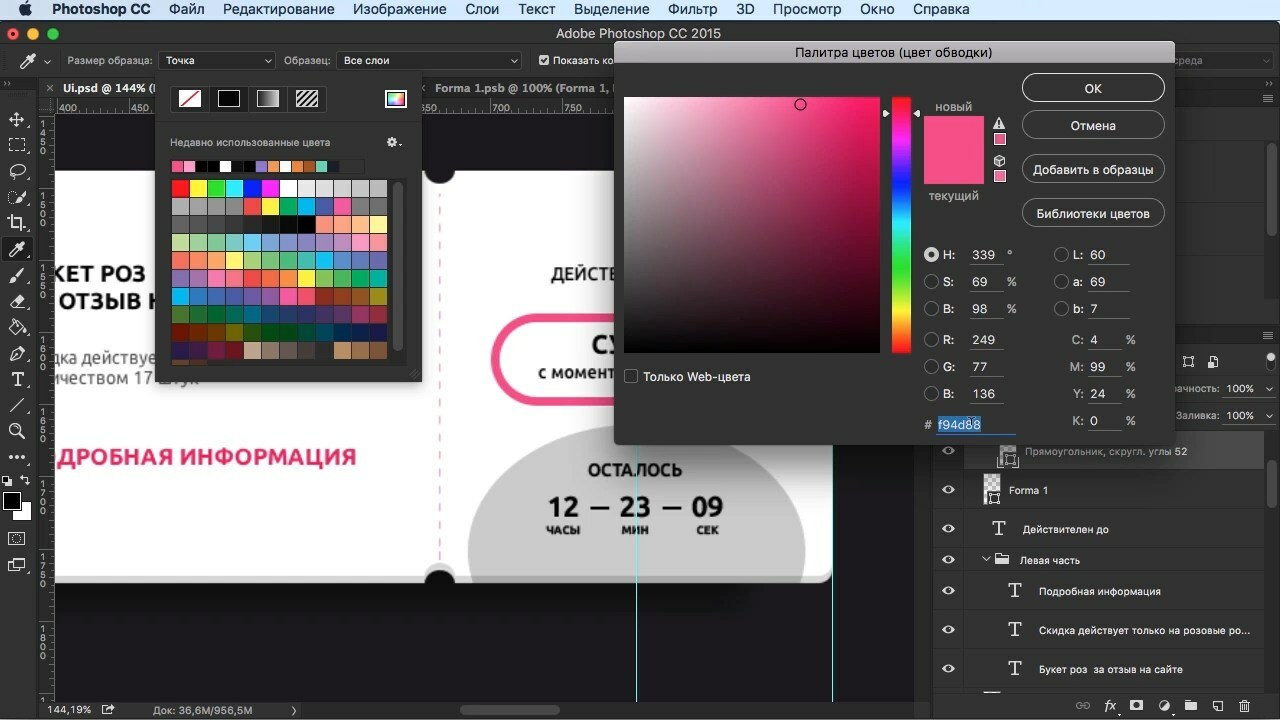This screenshot has height=720, width=1280.
Task: Set stroke to No Color
Action: (190, 98)
